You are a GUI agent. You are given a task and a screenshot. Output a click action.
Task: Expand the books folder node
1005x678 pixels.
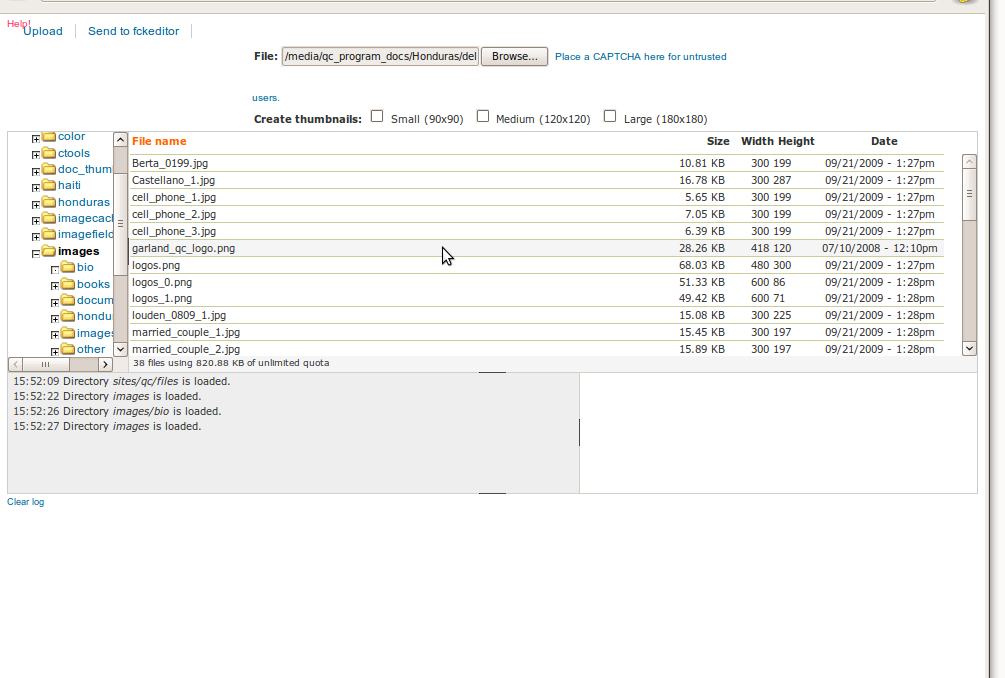click(x=55, y=284)
